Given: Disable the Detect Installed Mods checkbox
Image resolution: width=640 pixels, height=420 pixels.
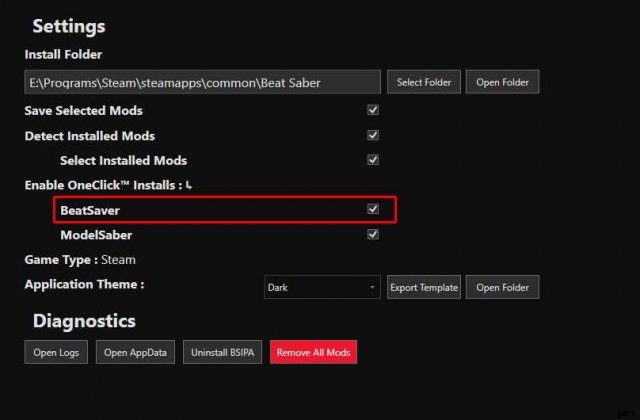Looking at the screenshot, I should (x=373, y=135).
